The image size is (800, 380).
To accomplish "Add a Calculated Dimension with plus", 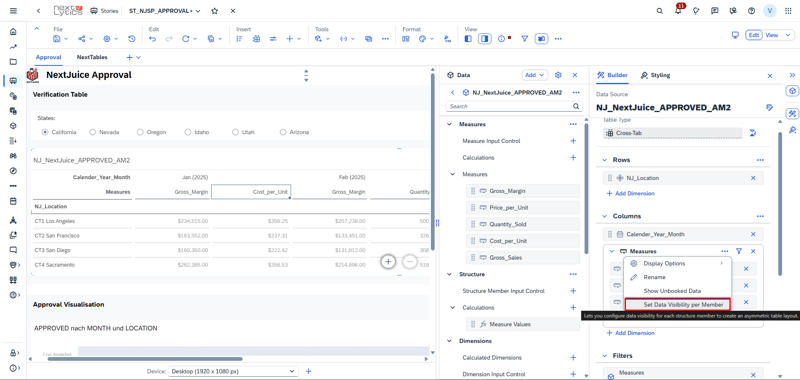I will 573,358.
